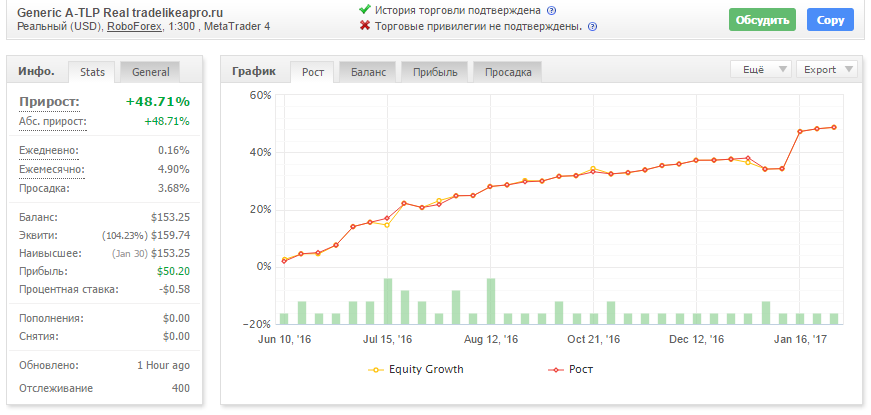This screenshot has height=415, width=871.
Task: Click the green Обсудить button
Action: (x=762, y=20)
